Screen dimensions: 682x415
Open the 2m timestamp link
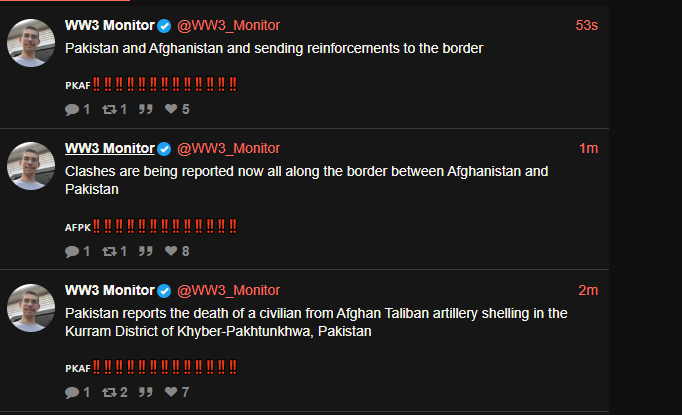[588, 290]
